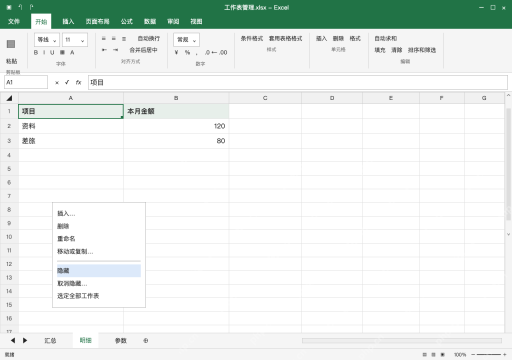The width and height of the screenshot is (512, 360).
Task: Click the select-all corner triangle
Action: coord(9,98)
